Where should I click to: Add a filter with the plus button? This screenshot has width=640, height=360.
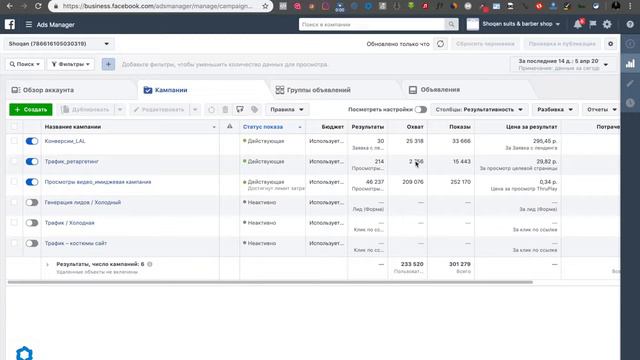pyautogui.click(x=108, y=64)
